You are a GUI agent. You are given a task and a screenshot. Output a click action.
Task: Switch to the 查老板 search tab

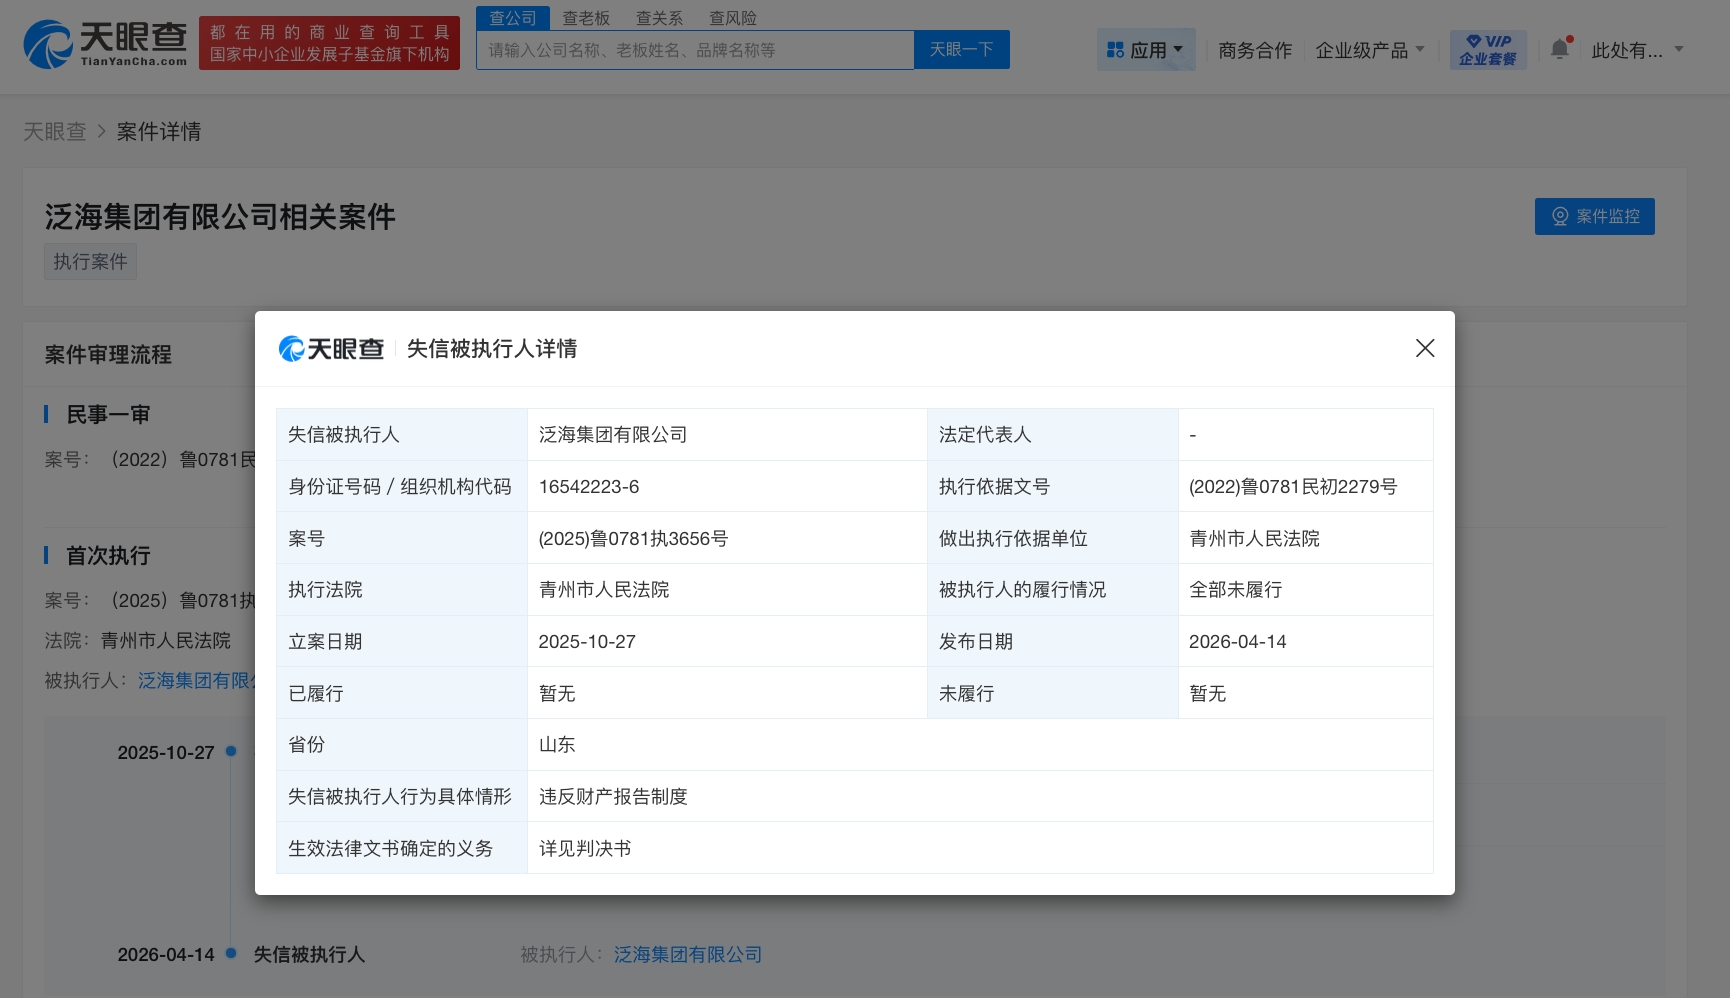586,18
